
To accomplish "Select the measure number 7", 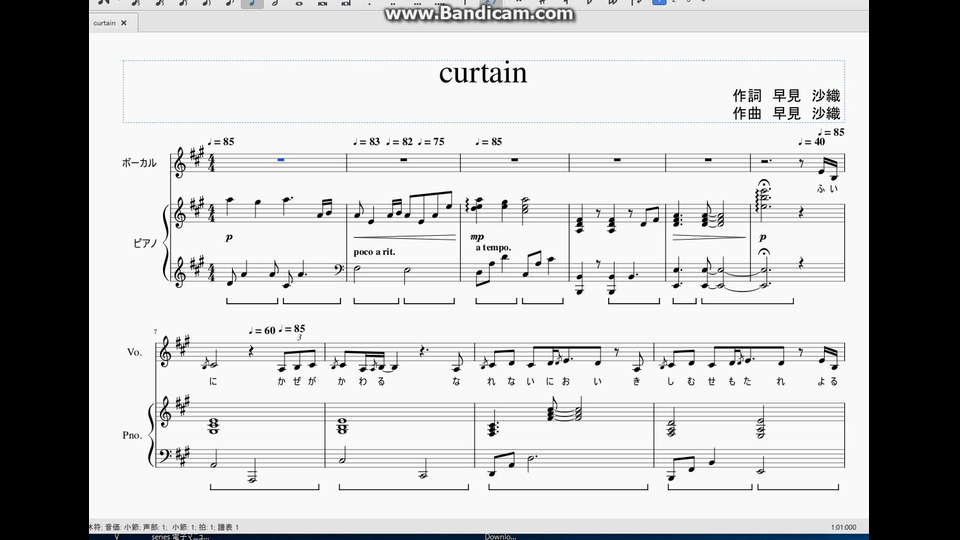I will click(155, 332).
